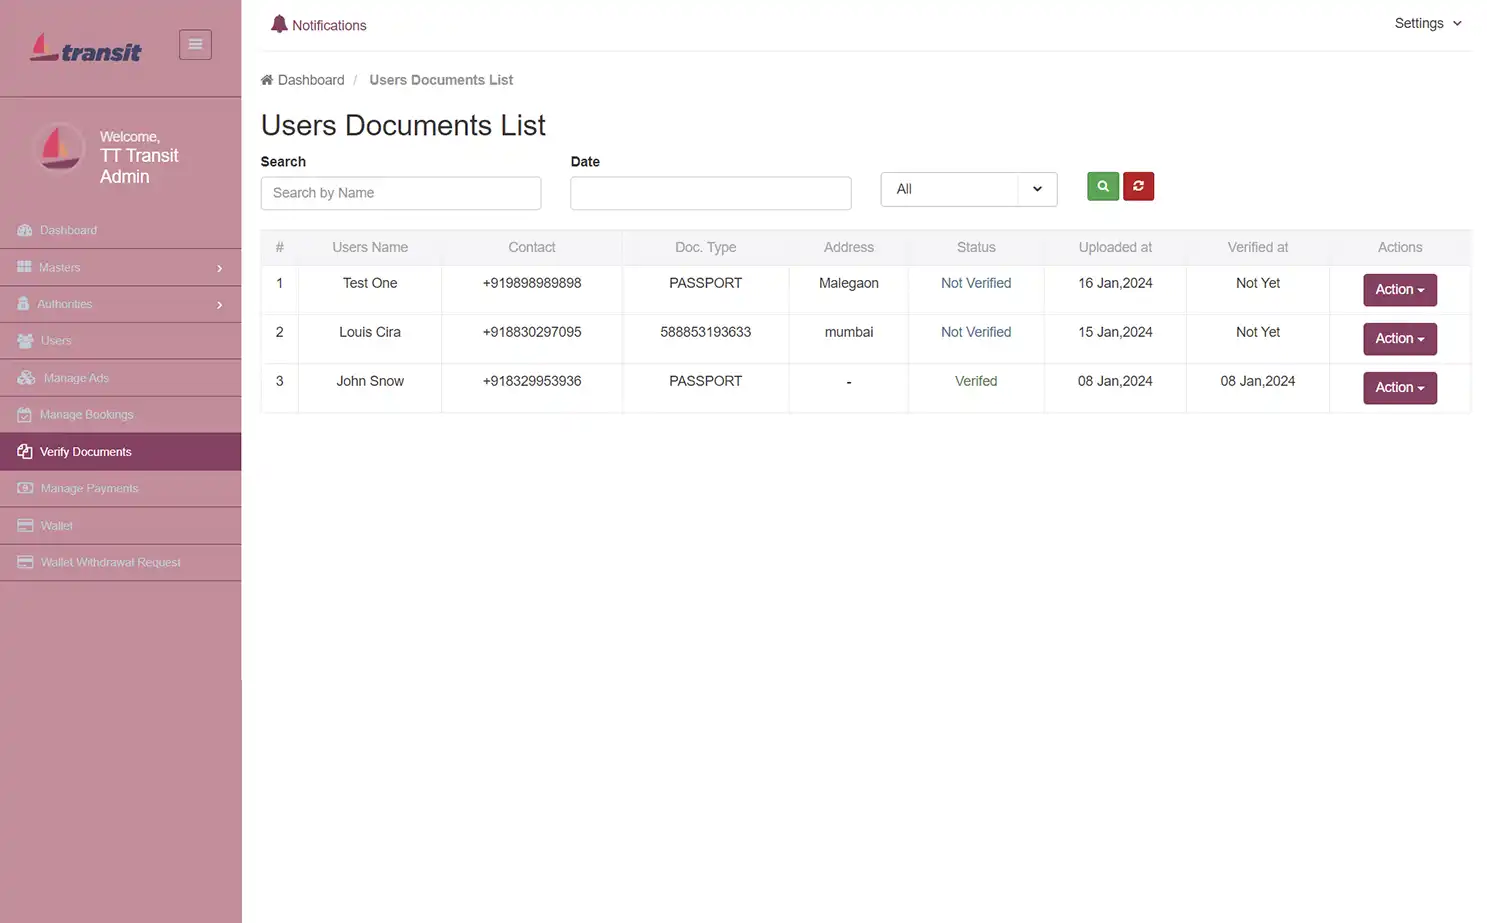Select the Users sidebar icon

pyautogui.click(x=24, y=340)
